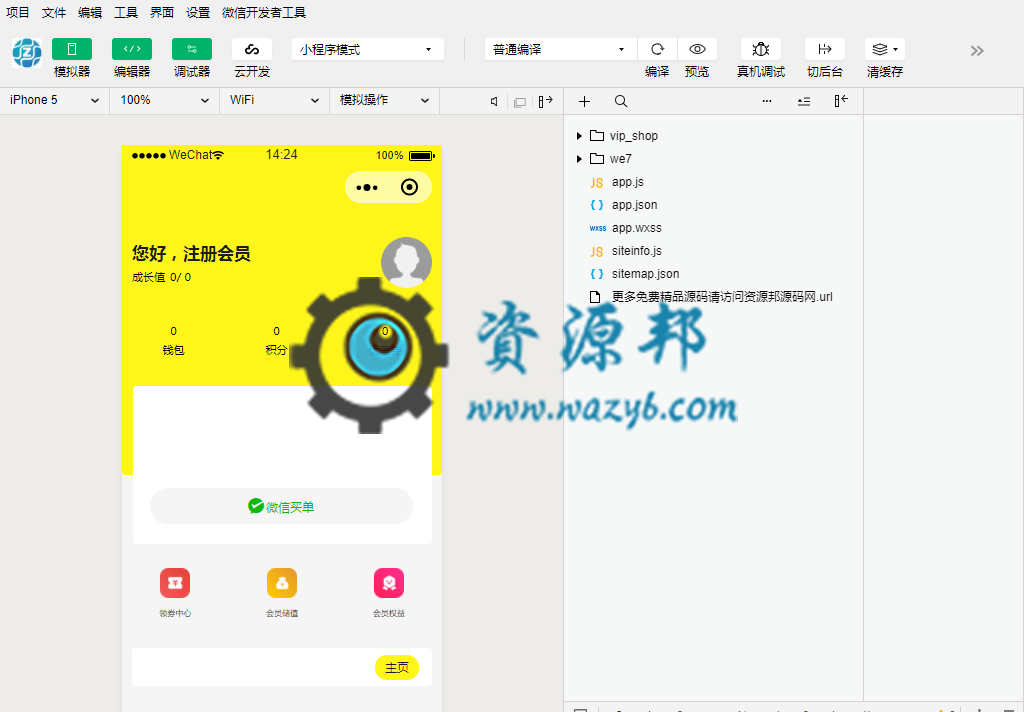The image size is (1024, 712).
Task: Start 真机调试 remote debugging
Action: tap(761, 50)
